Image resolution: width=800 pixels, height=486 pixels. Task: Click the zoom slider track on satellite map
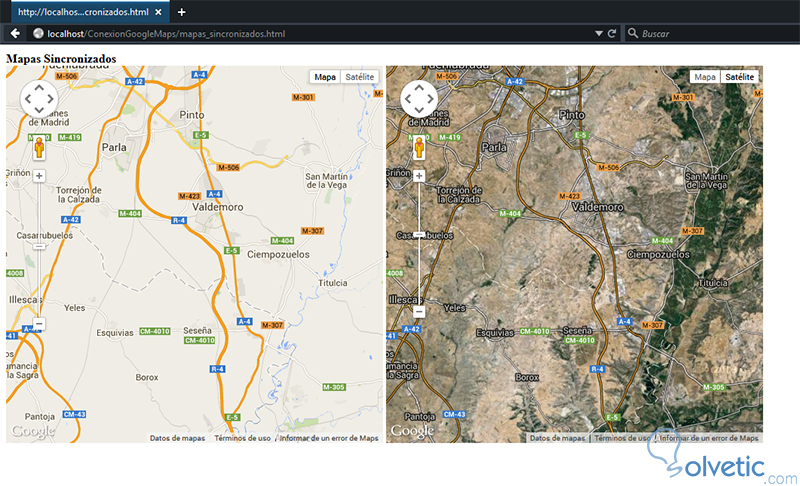click(419, 244)
